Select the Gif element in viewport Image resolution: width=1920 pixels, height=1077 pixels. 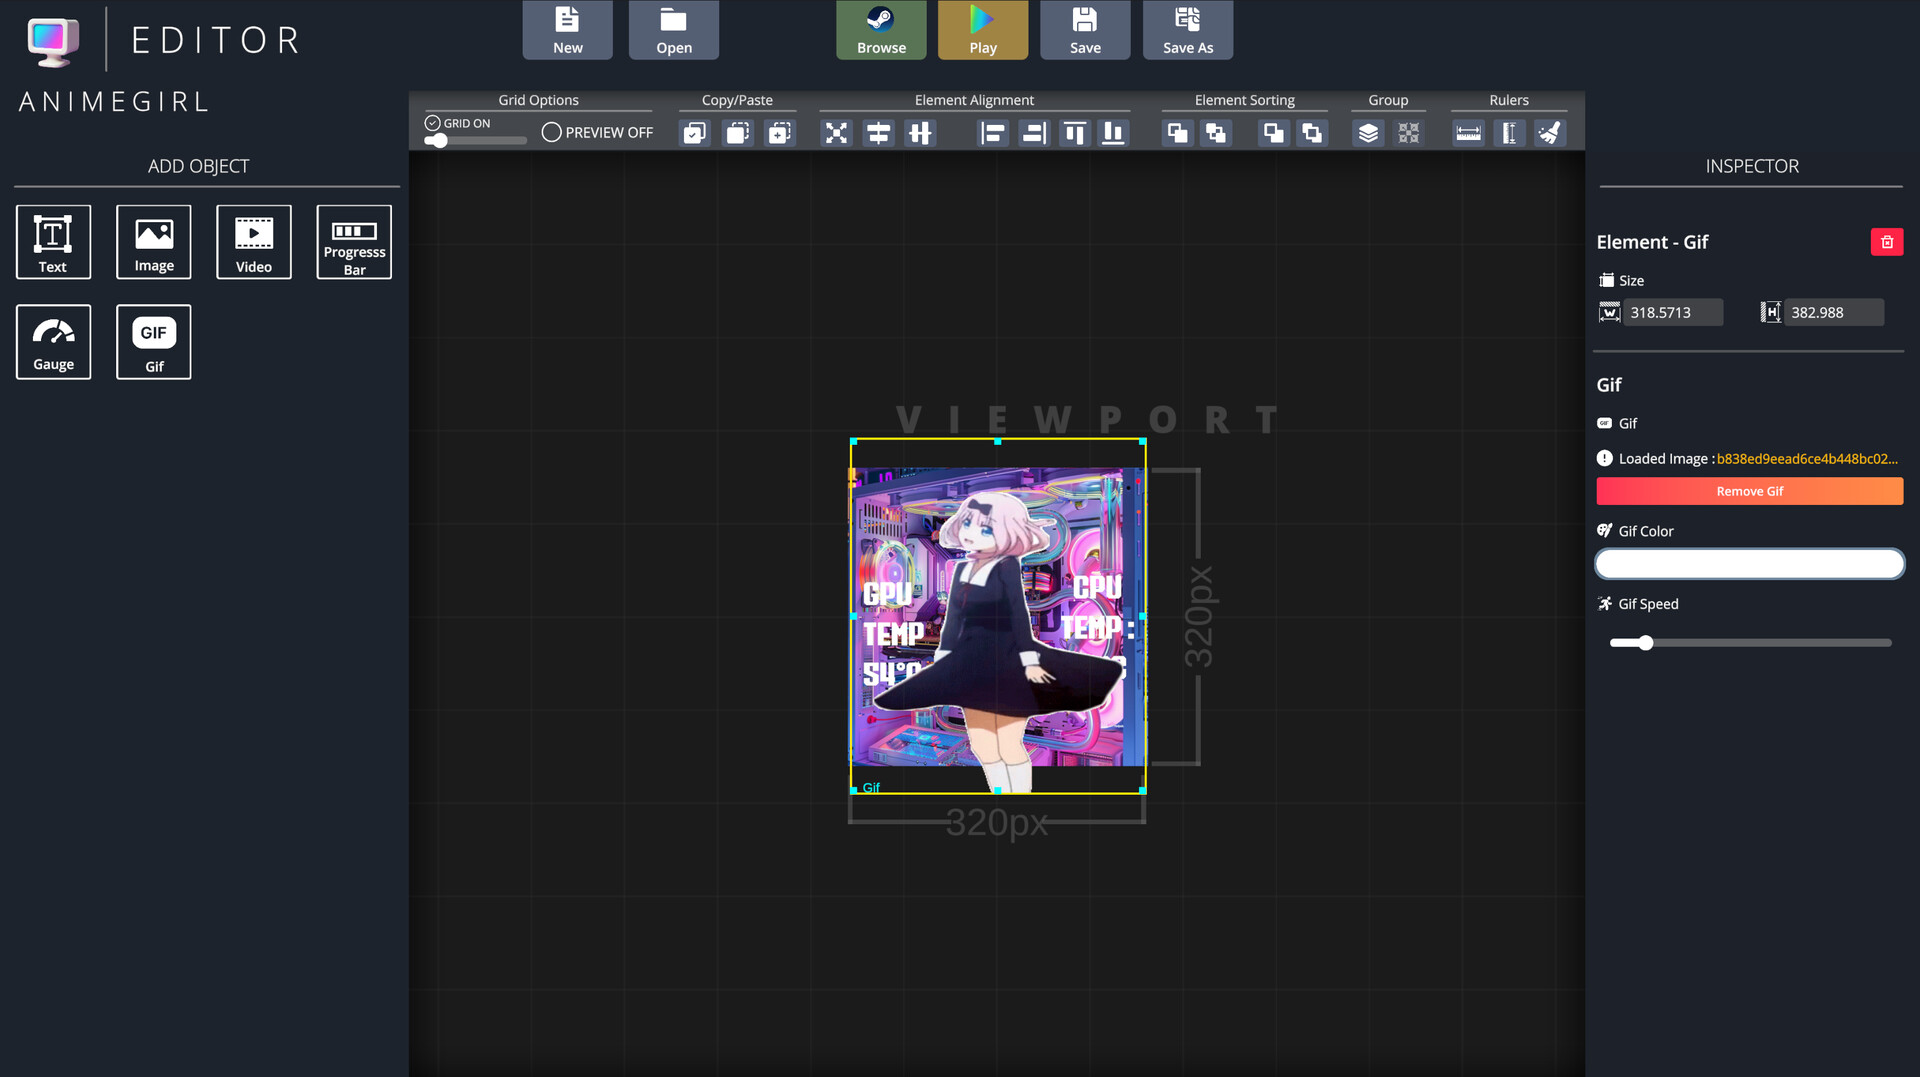pyautogui.click(x=997, y=616)
